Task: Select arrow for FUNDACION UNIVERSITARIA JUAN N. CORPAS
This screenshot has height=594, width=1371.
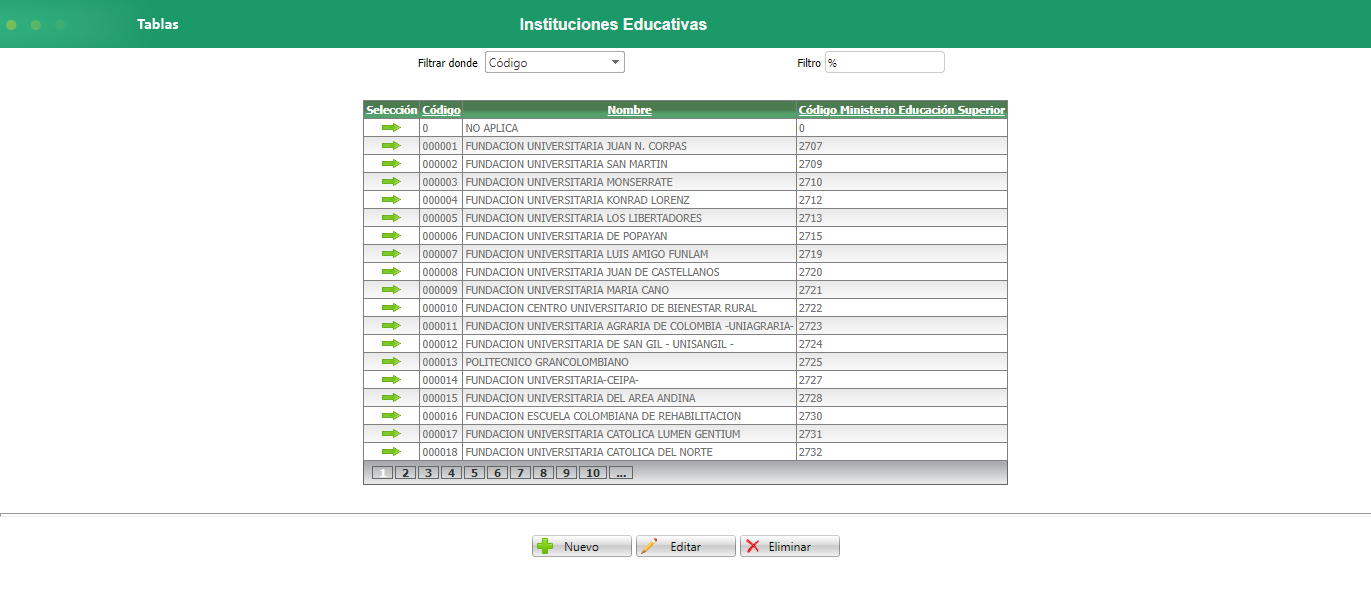Action: click(391, 146)
